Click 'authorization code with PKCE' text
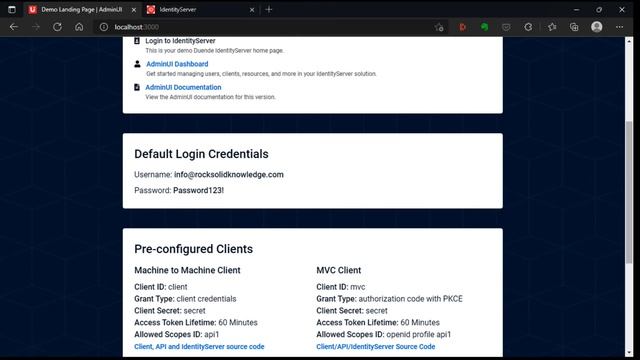Image resolution: width=640 pixels, height=360 pixels. click(411, 299)
